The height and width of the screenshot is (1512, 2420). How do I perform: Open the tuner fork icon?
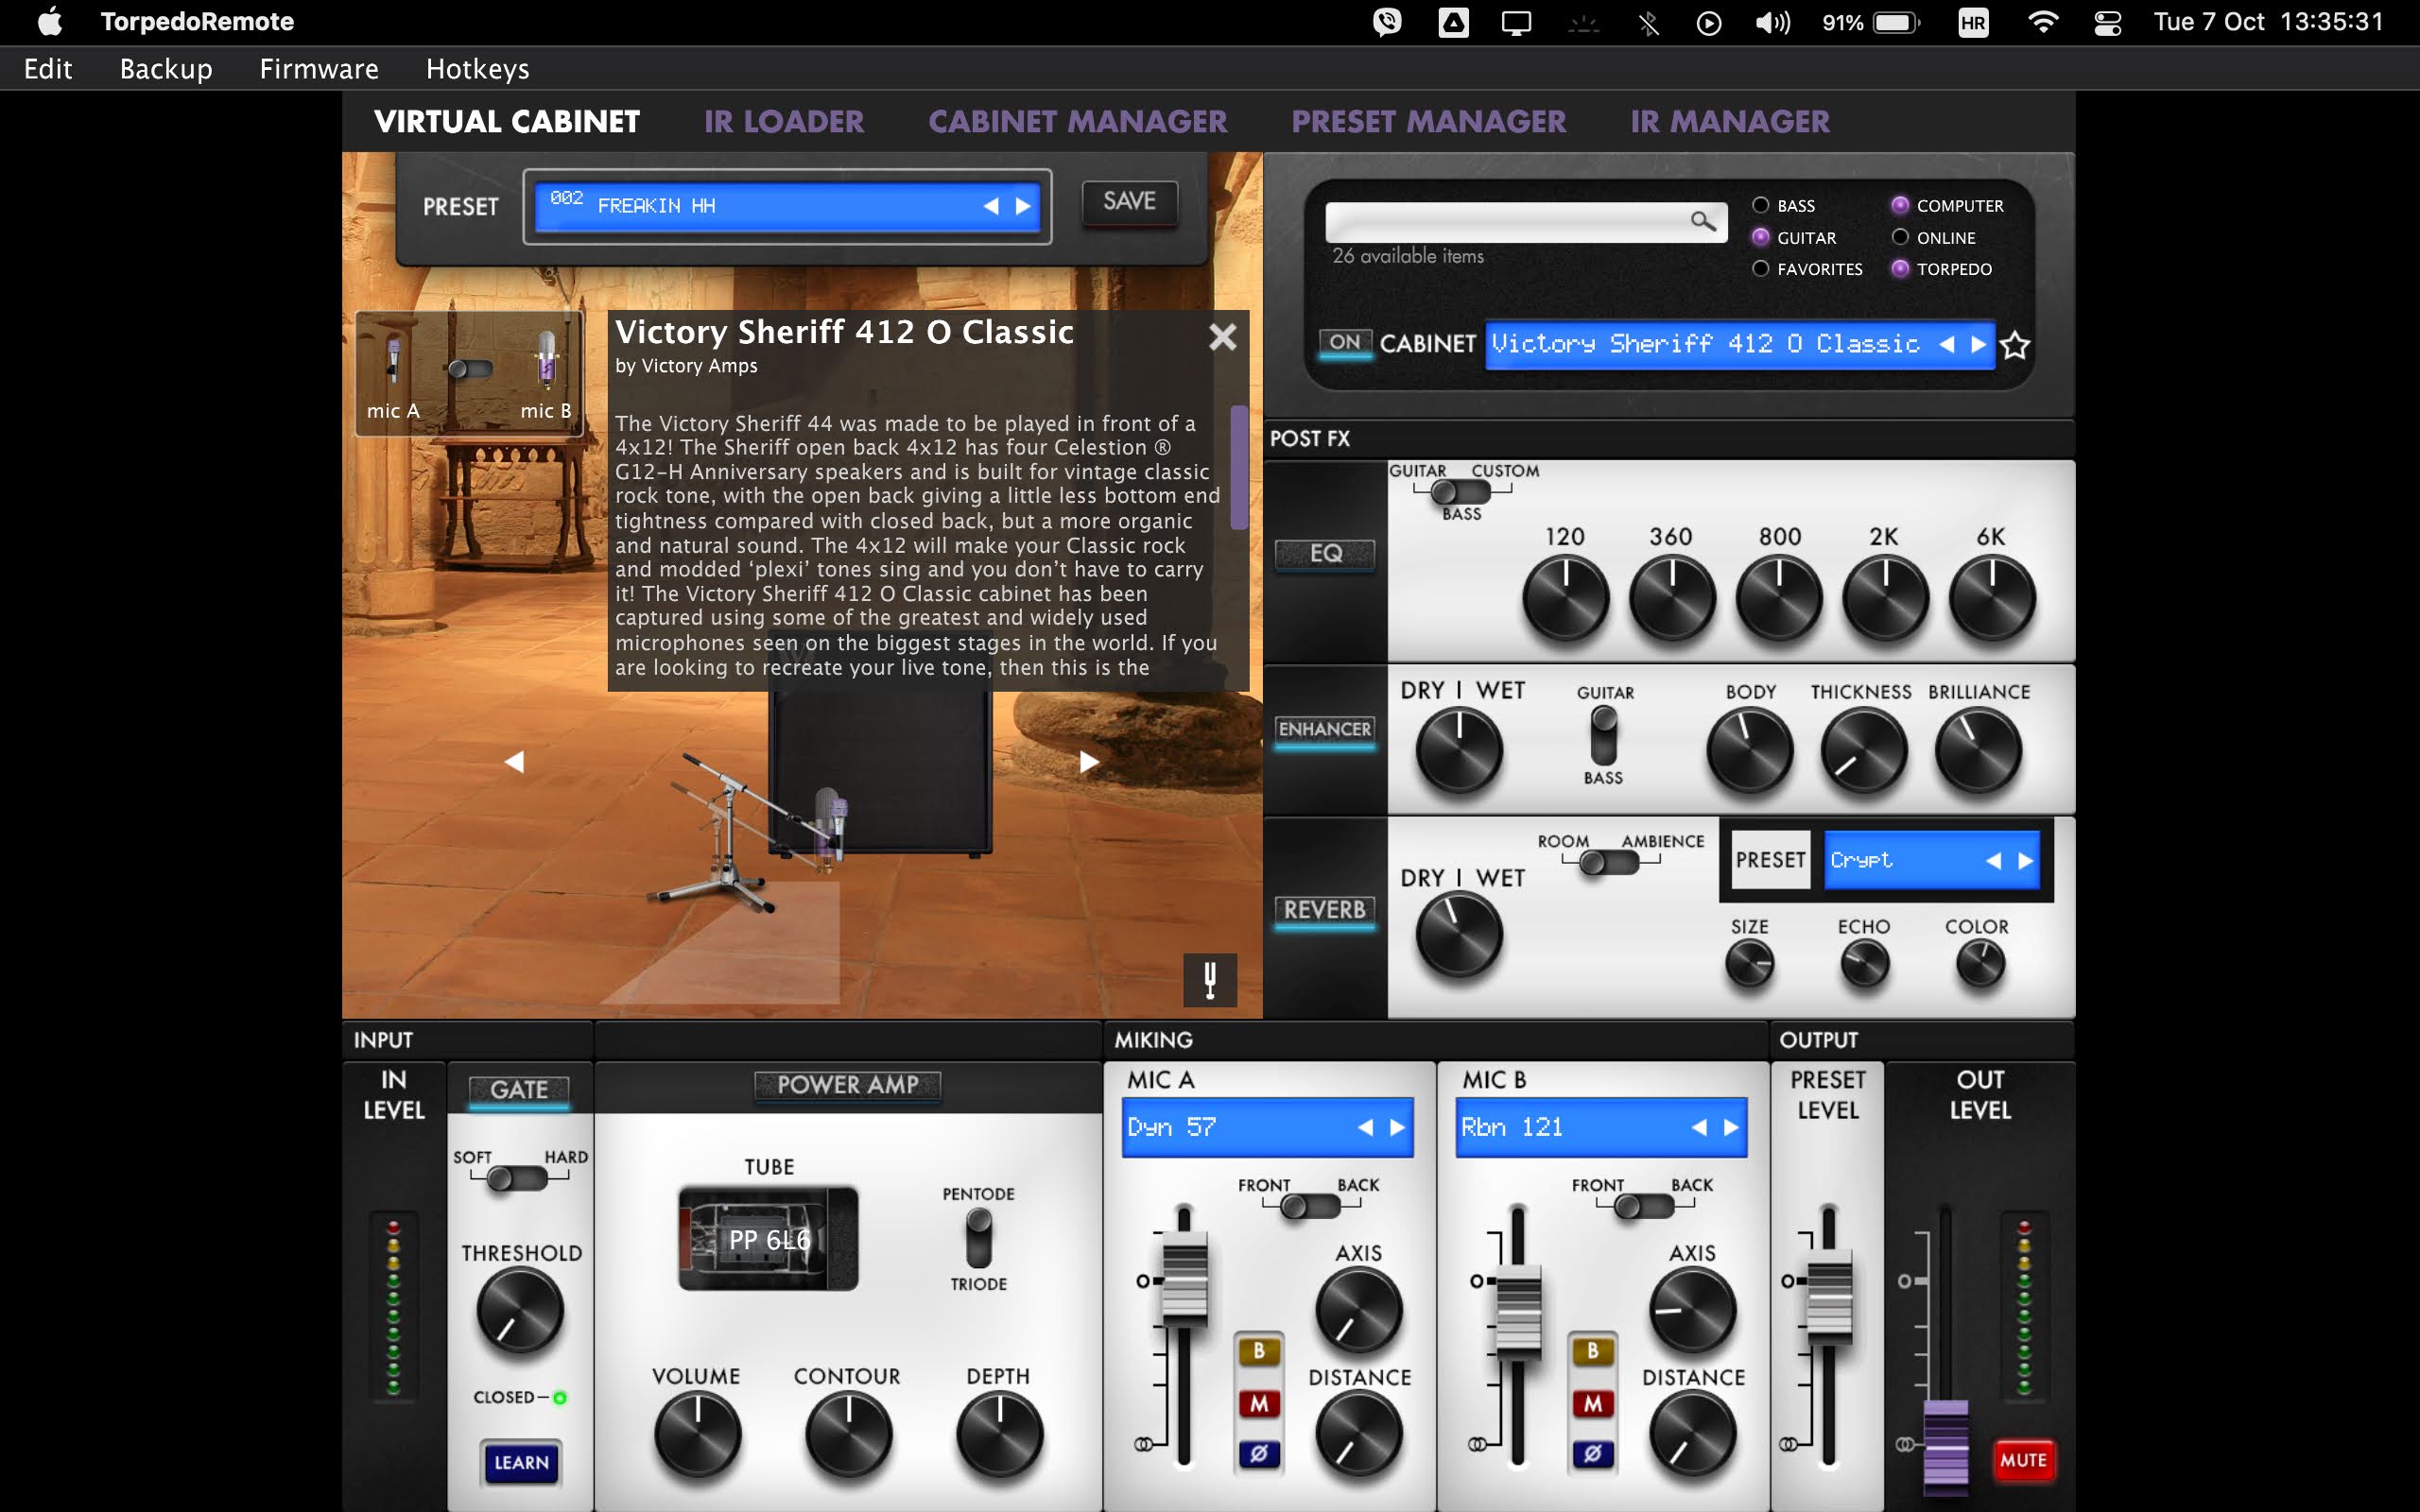pyautogui.click(x=1209, y=979)
